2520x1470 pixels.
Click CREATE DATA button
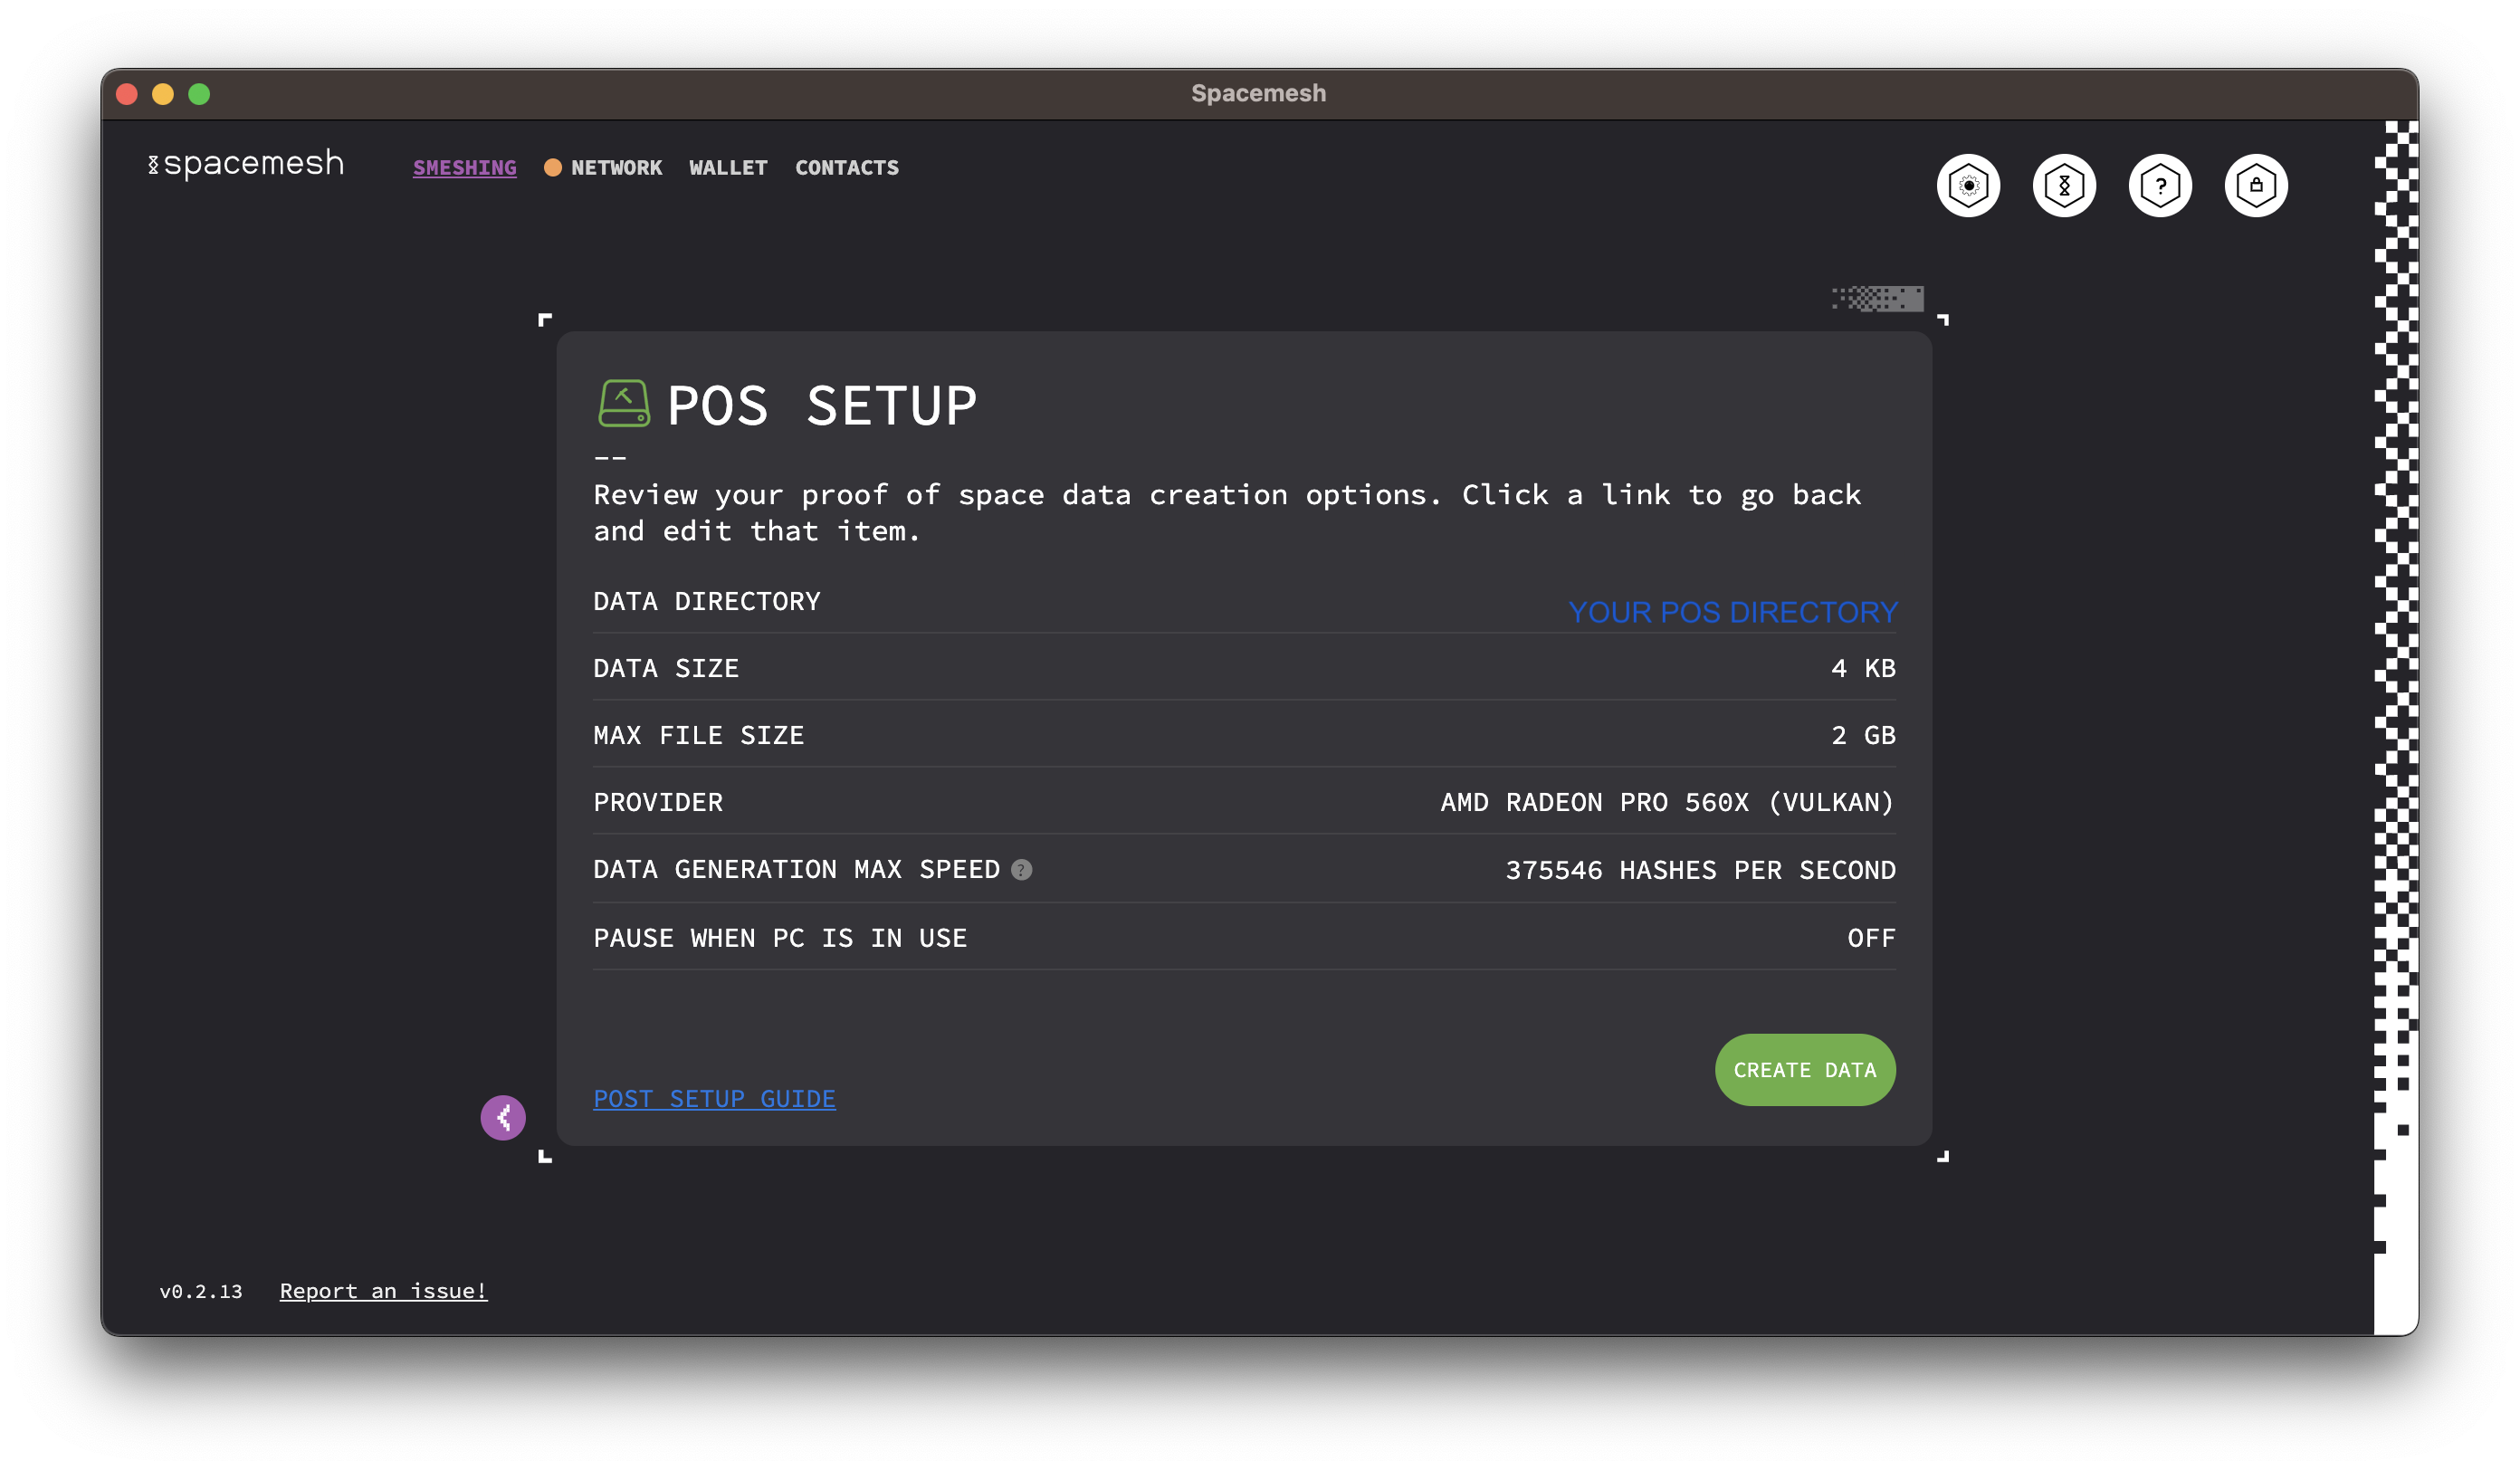[x=1804, y=1069]
